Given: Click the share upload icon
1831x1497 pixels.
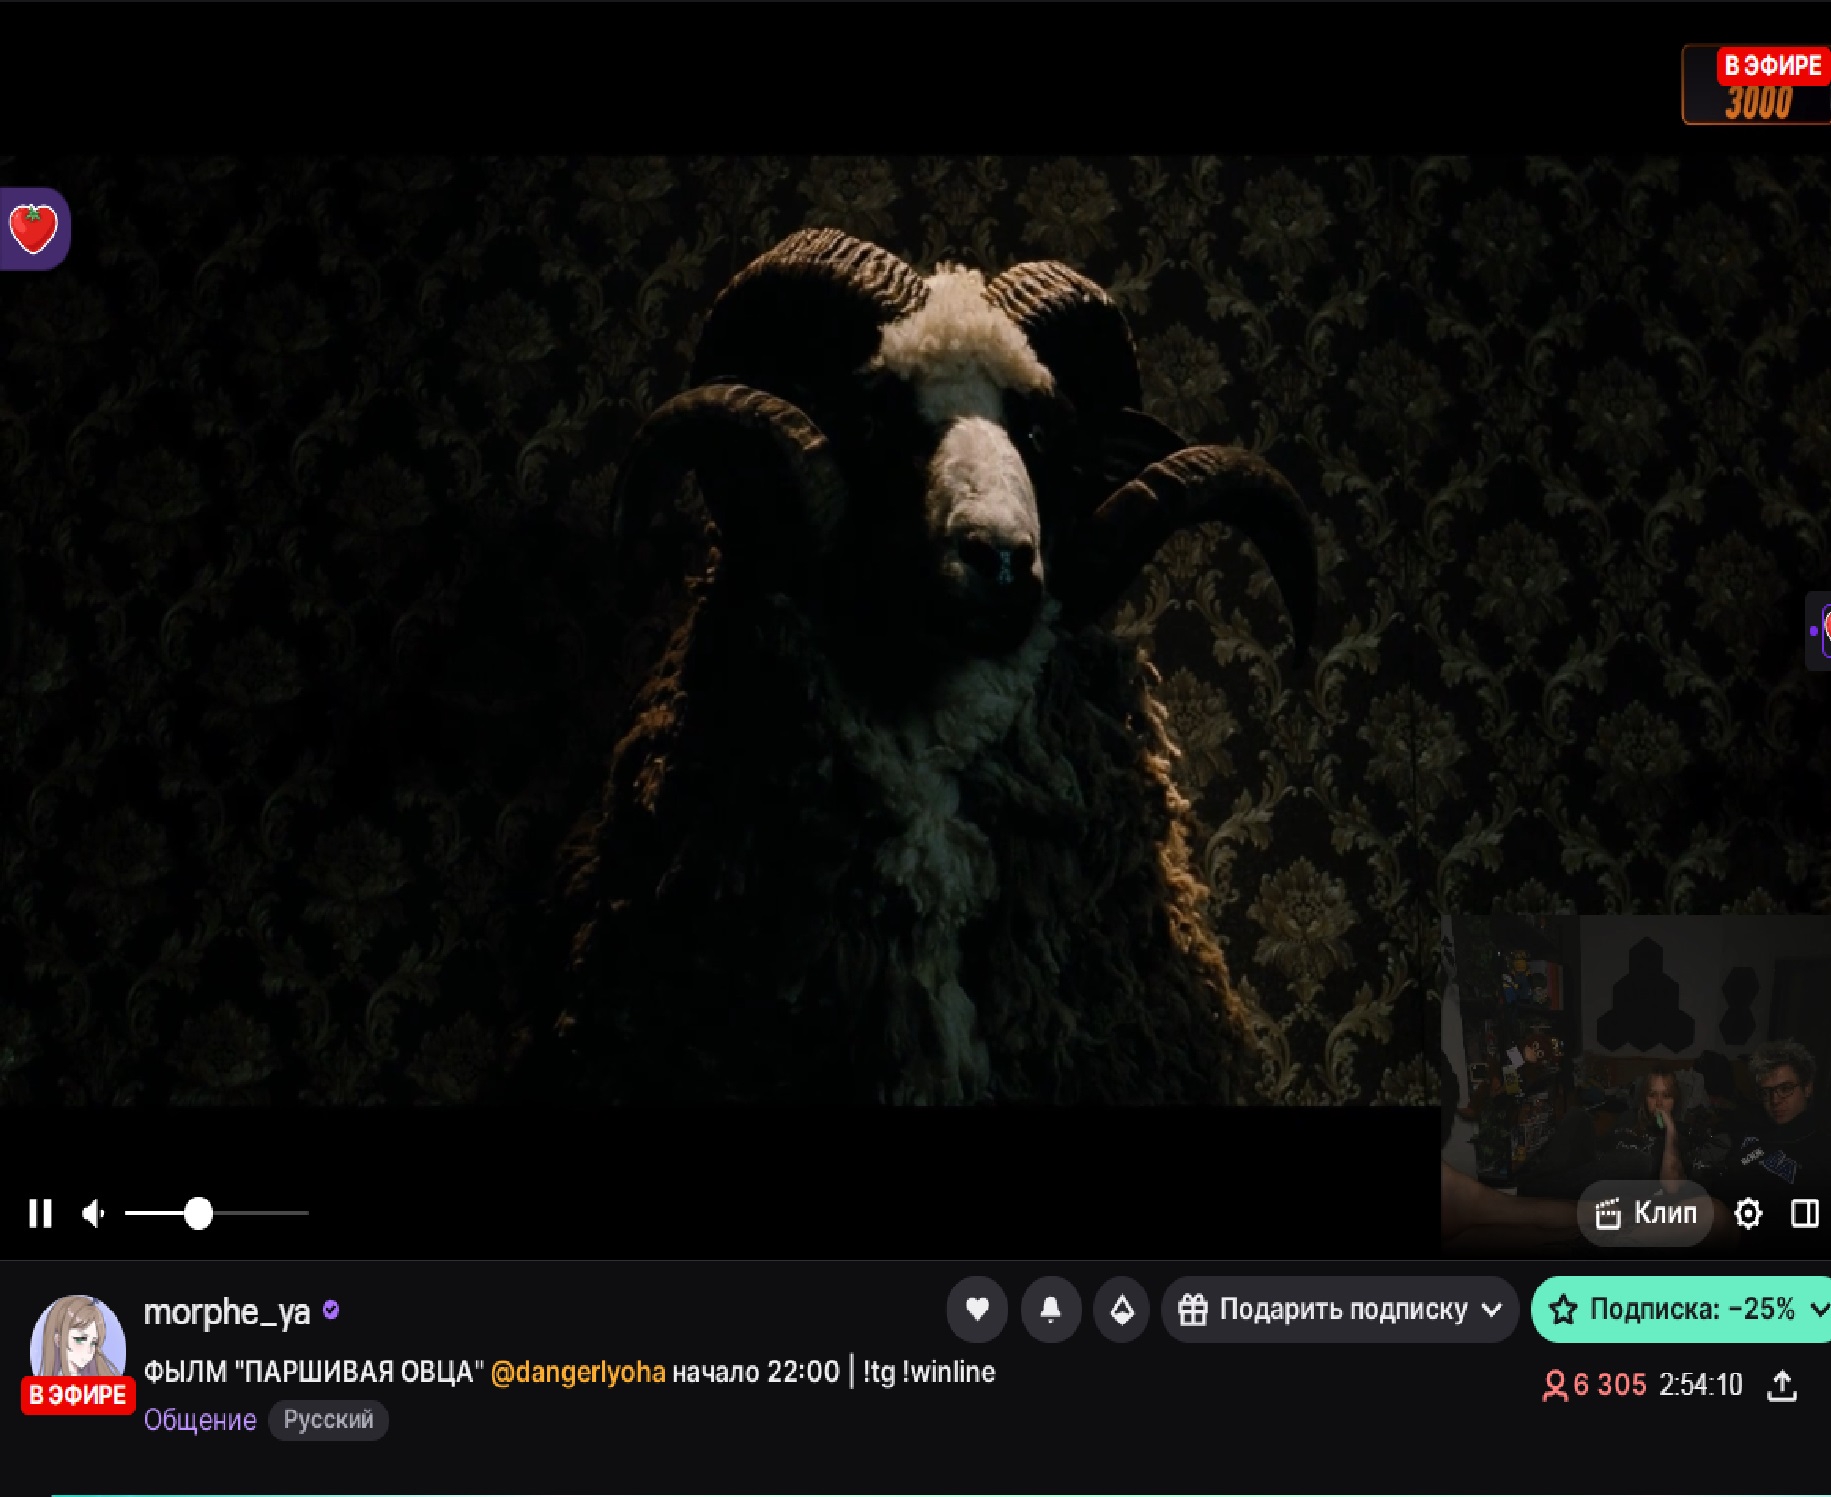Looking at the screenshot, I should (1782, 1385).
